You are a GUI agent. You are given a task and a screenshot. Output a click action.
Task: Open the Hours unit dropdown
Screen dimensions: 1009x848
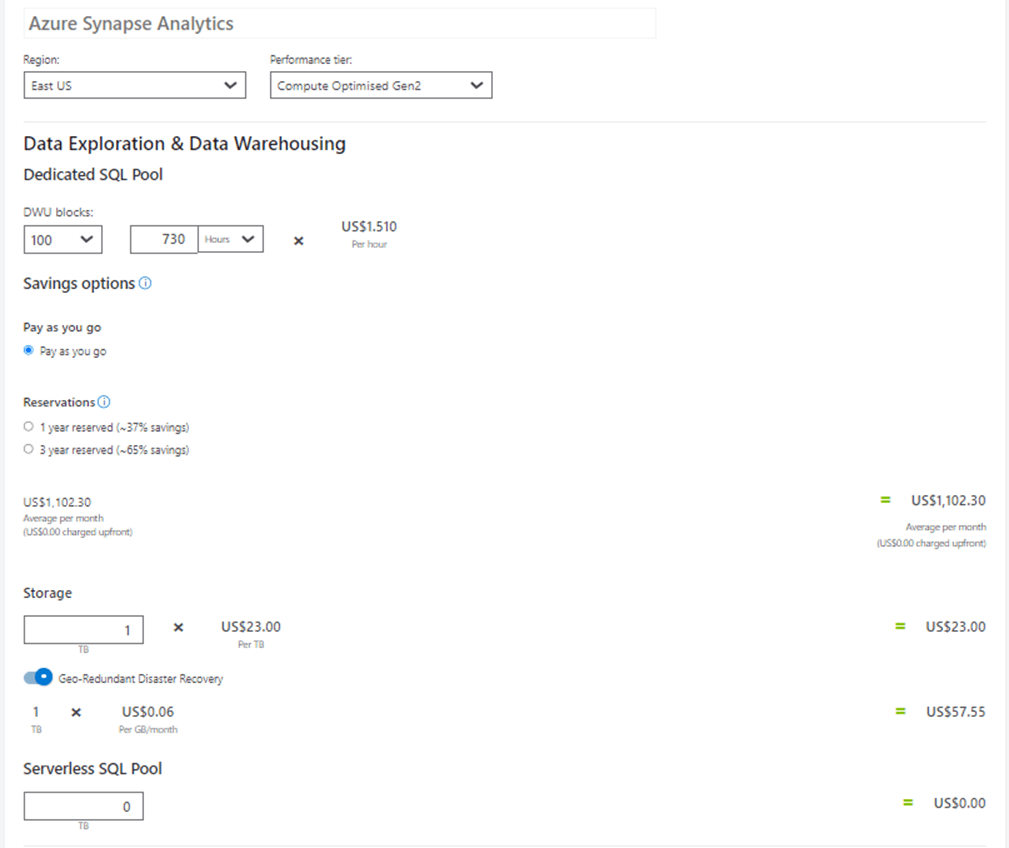pyautogui.click(x=230, y=239)
